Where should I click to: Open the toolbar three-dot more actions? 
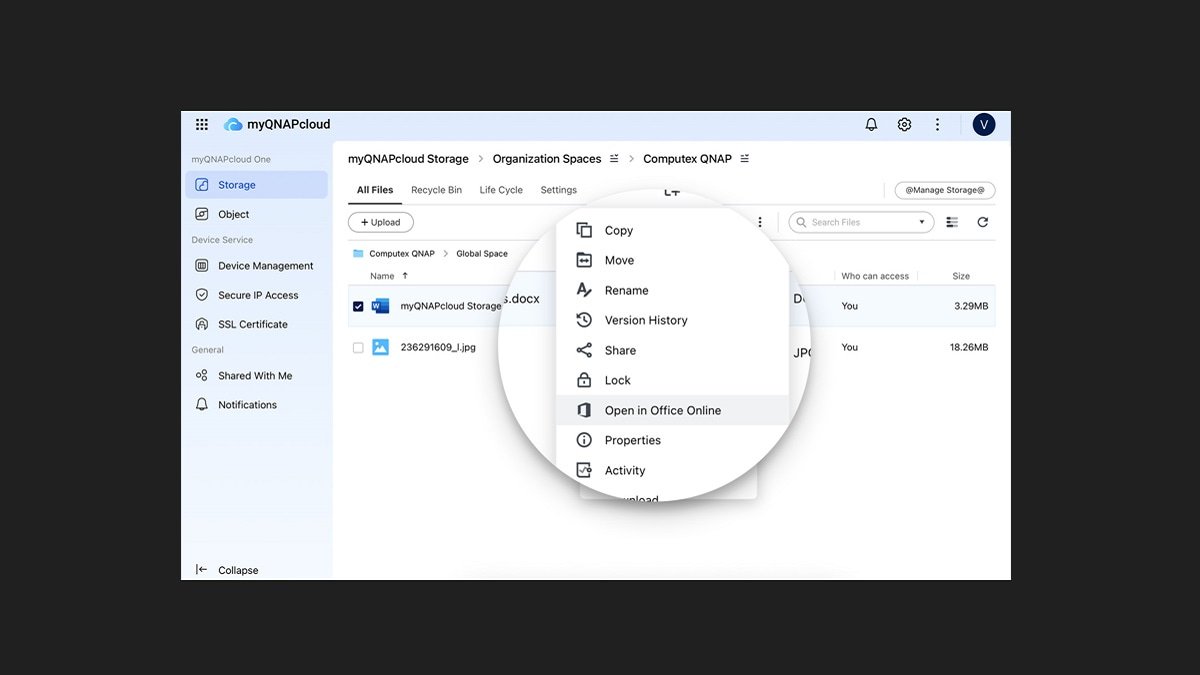click(x=760, y=222)
